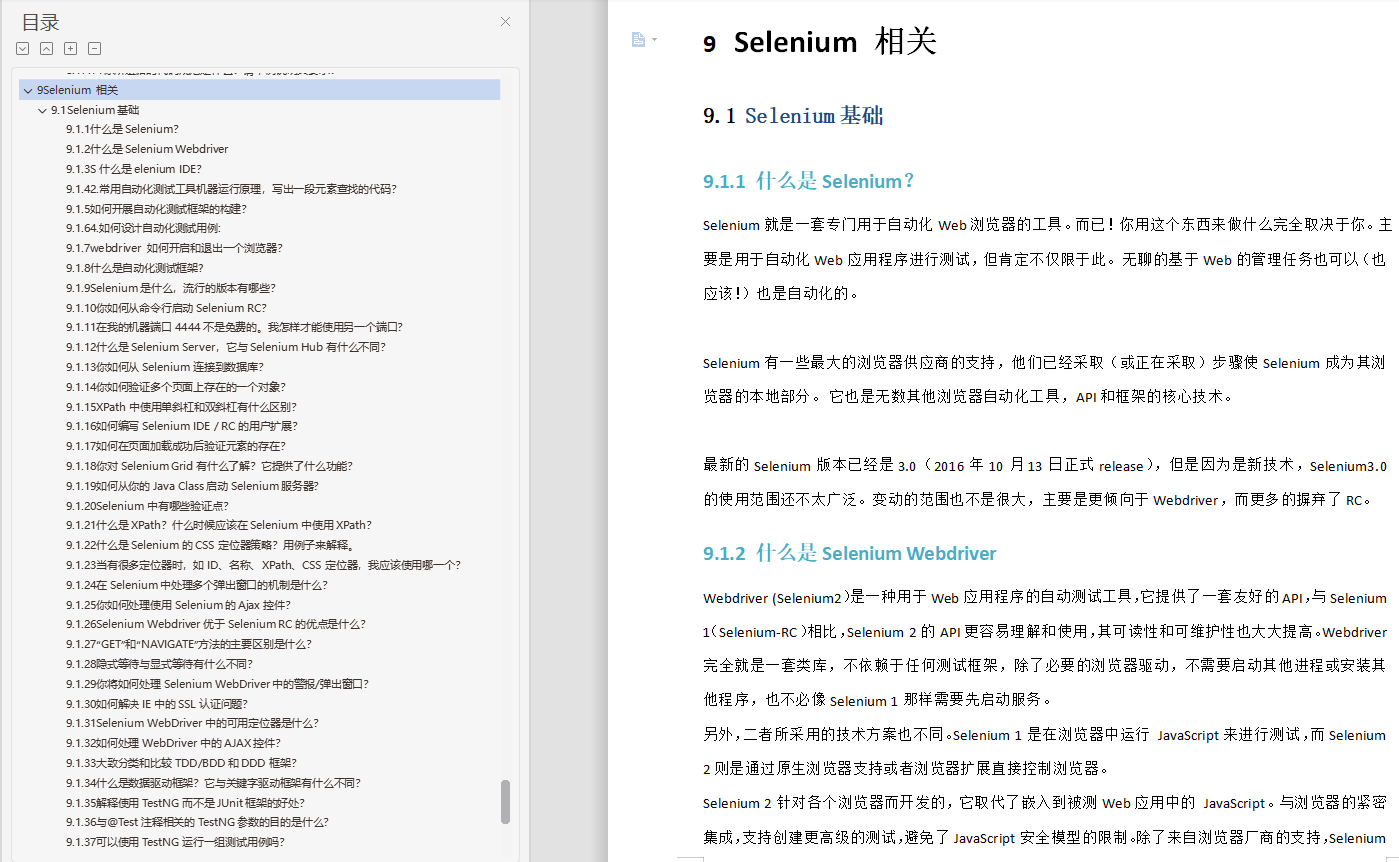1399x862 pixels.
Task: Open 9.1.9Selenium 是什么,流行的版本有哪些?
Action: click(x=171, y=288)
